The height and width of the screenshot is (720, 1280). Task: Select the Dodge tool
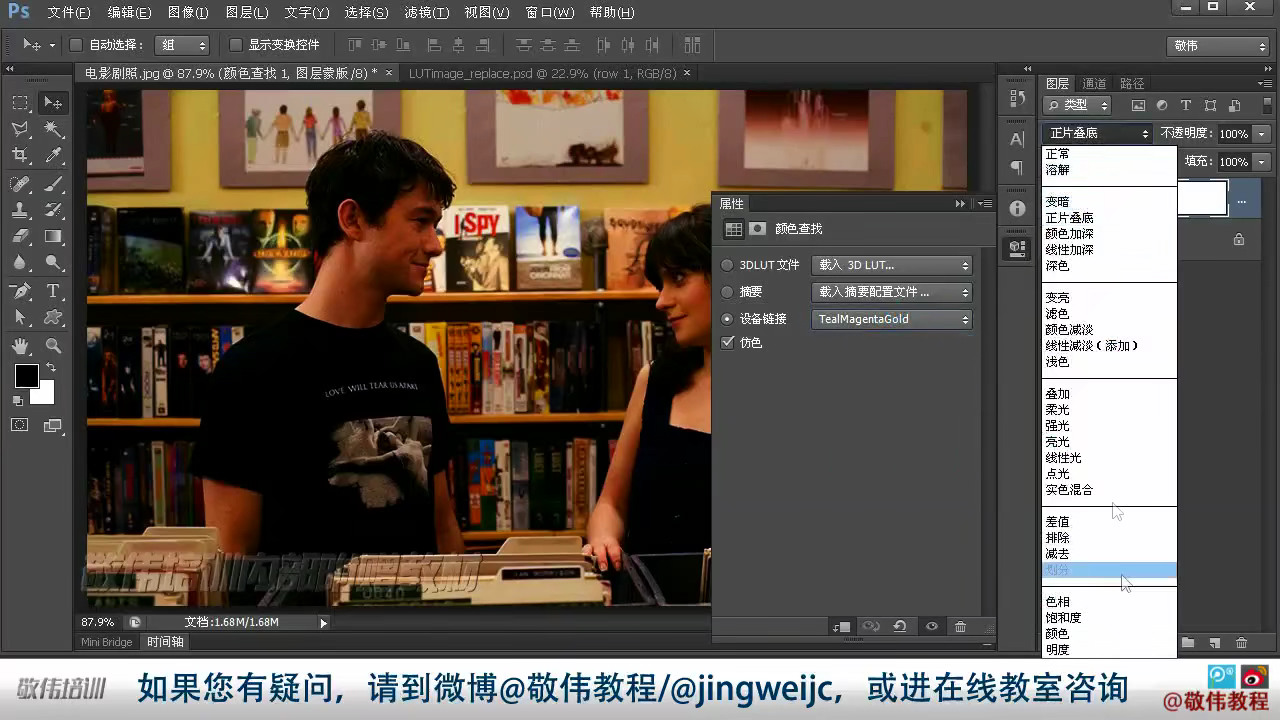click(x=53, y=262)
